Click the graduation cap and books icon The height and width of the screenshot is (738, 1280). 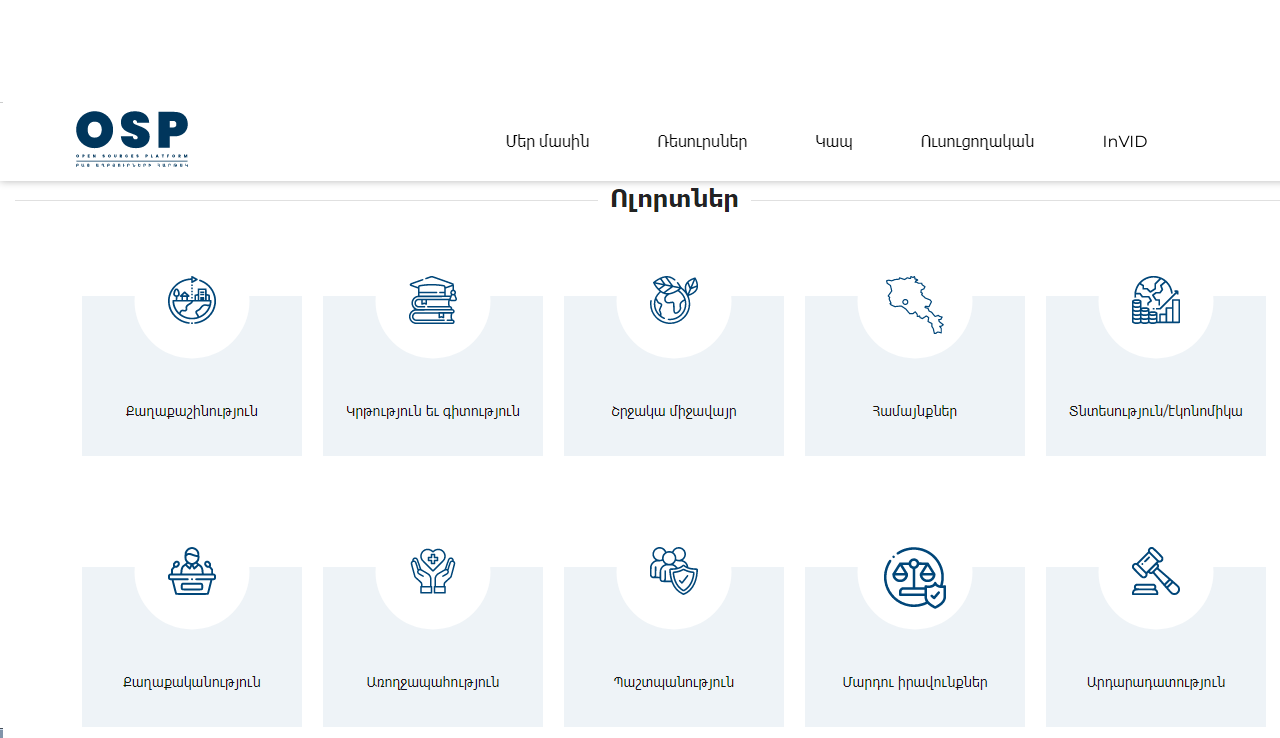pyautogui.click(x=433, y=300)
